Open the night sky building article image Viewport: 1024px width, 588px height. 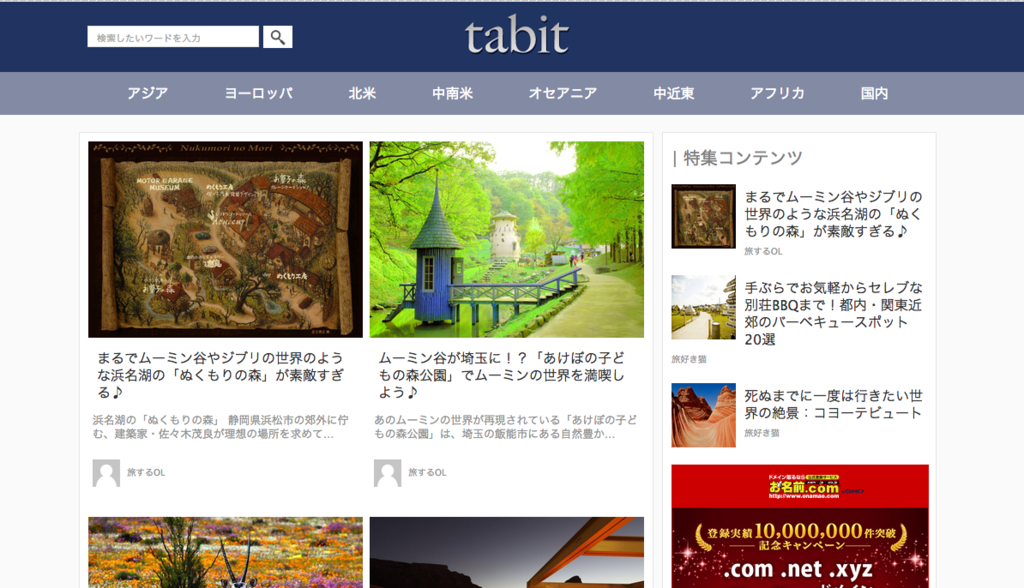click(x=507, y=553)
